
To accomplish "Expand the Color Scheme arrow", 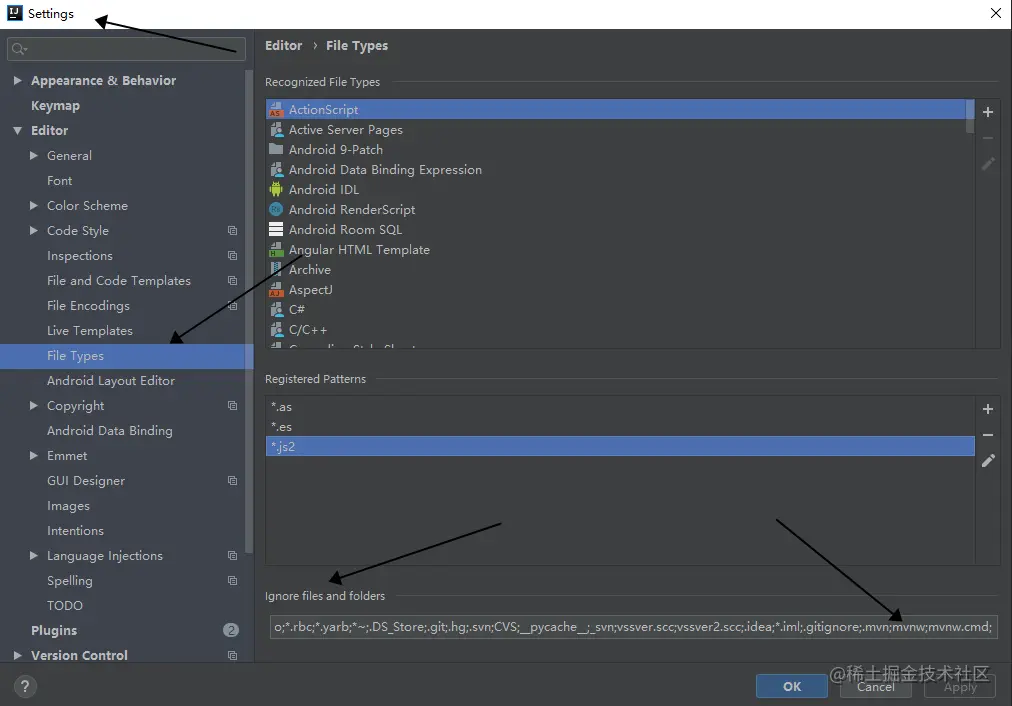I will click(34, 205).
